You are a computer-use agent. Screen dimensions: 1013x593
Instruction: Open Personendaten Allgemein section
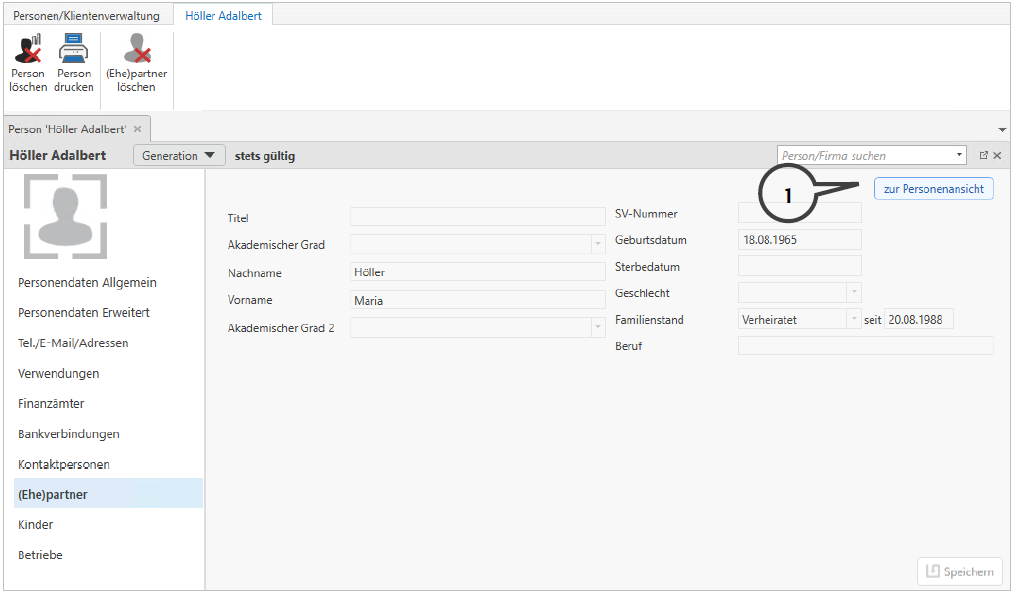(87, 283)
